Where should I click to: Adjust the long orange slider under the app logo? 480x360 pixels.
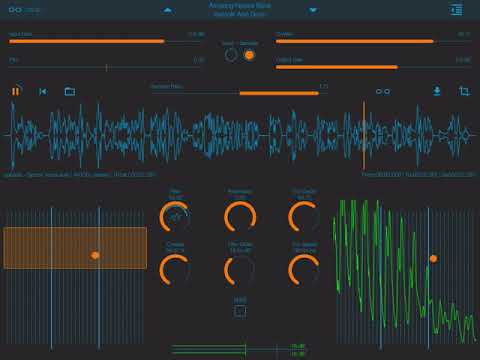[106, 41]
